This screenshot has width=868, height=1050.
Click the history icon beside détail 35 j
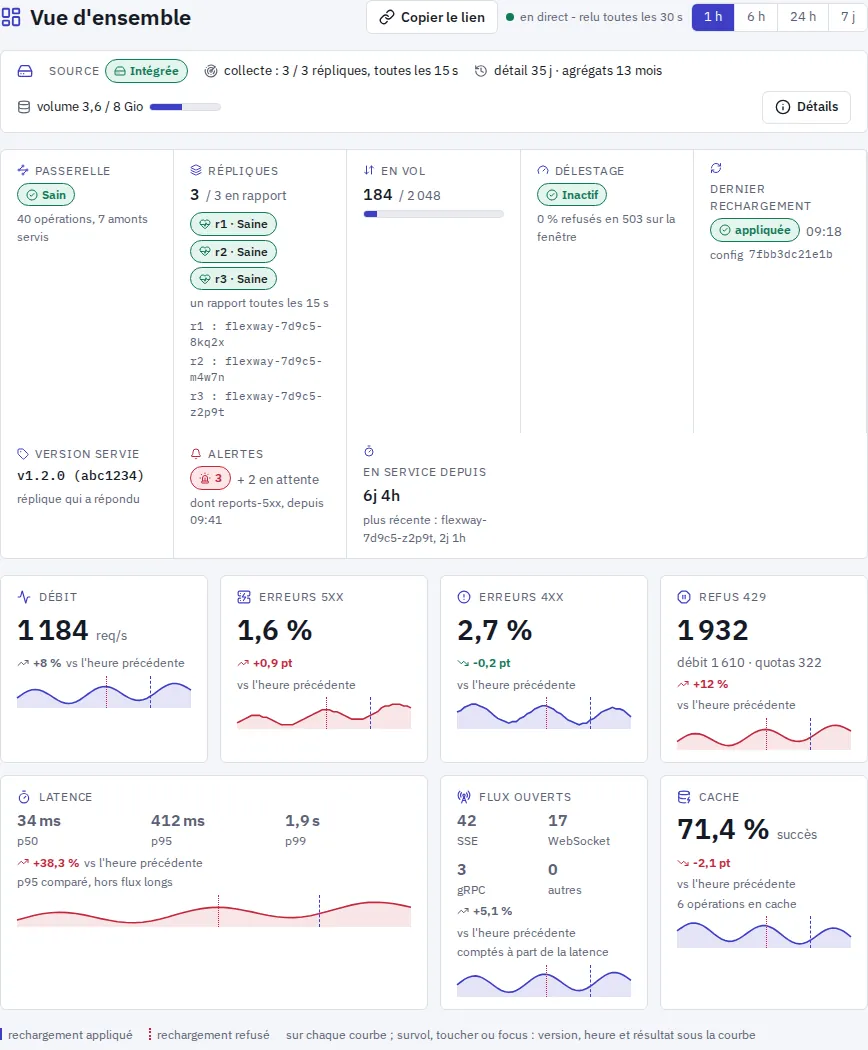[x=480, y=71]
